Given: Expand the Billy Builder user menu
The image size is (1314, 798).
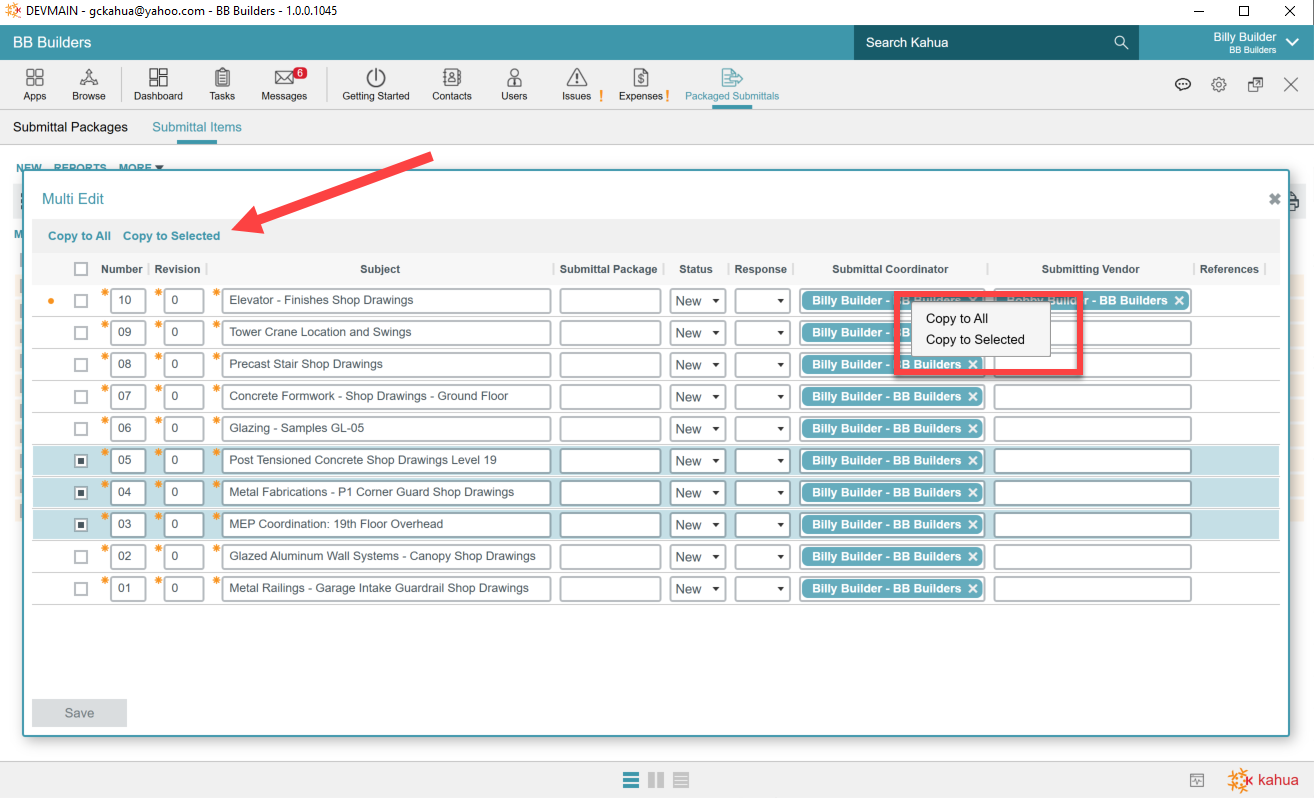Looking at the screenshot, I should pyautogui.click(x=1291, y=42).
